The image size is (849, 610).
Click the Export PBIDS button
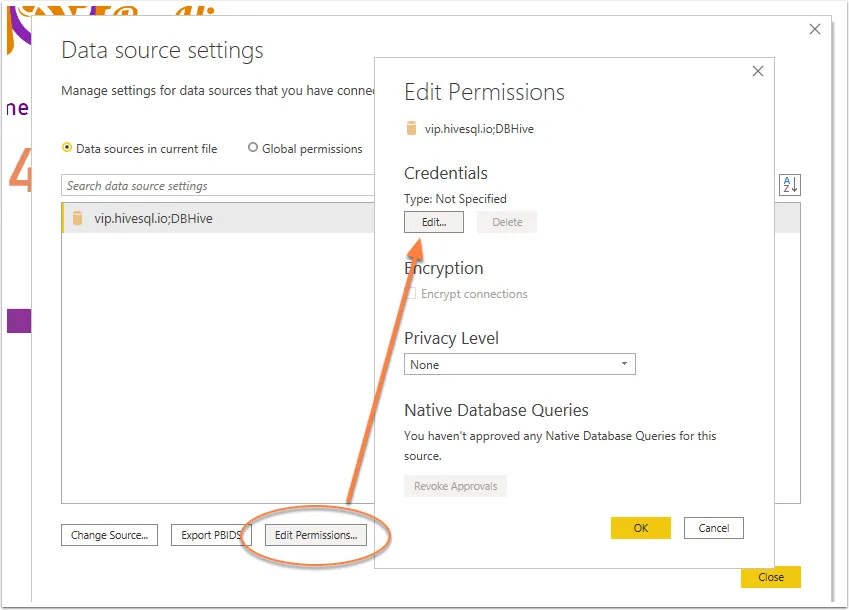211,535
